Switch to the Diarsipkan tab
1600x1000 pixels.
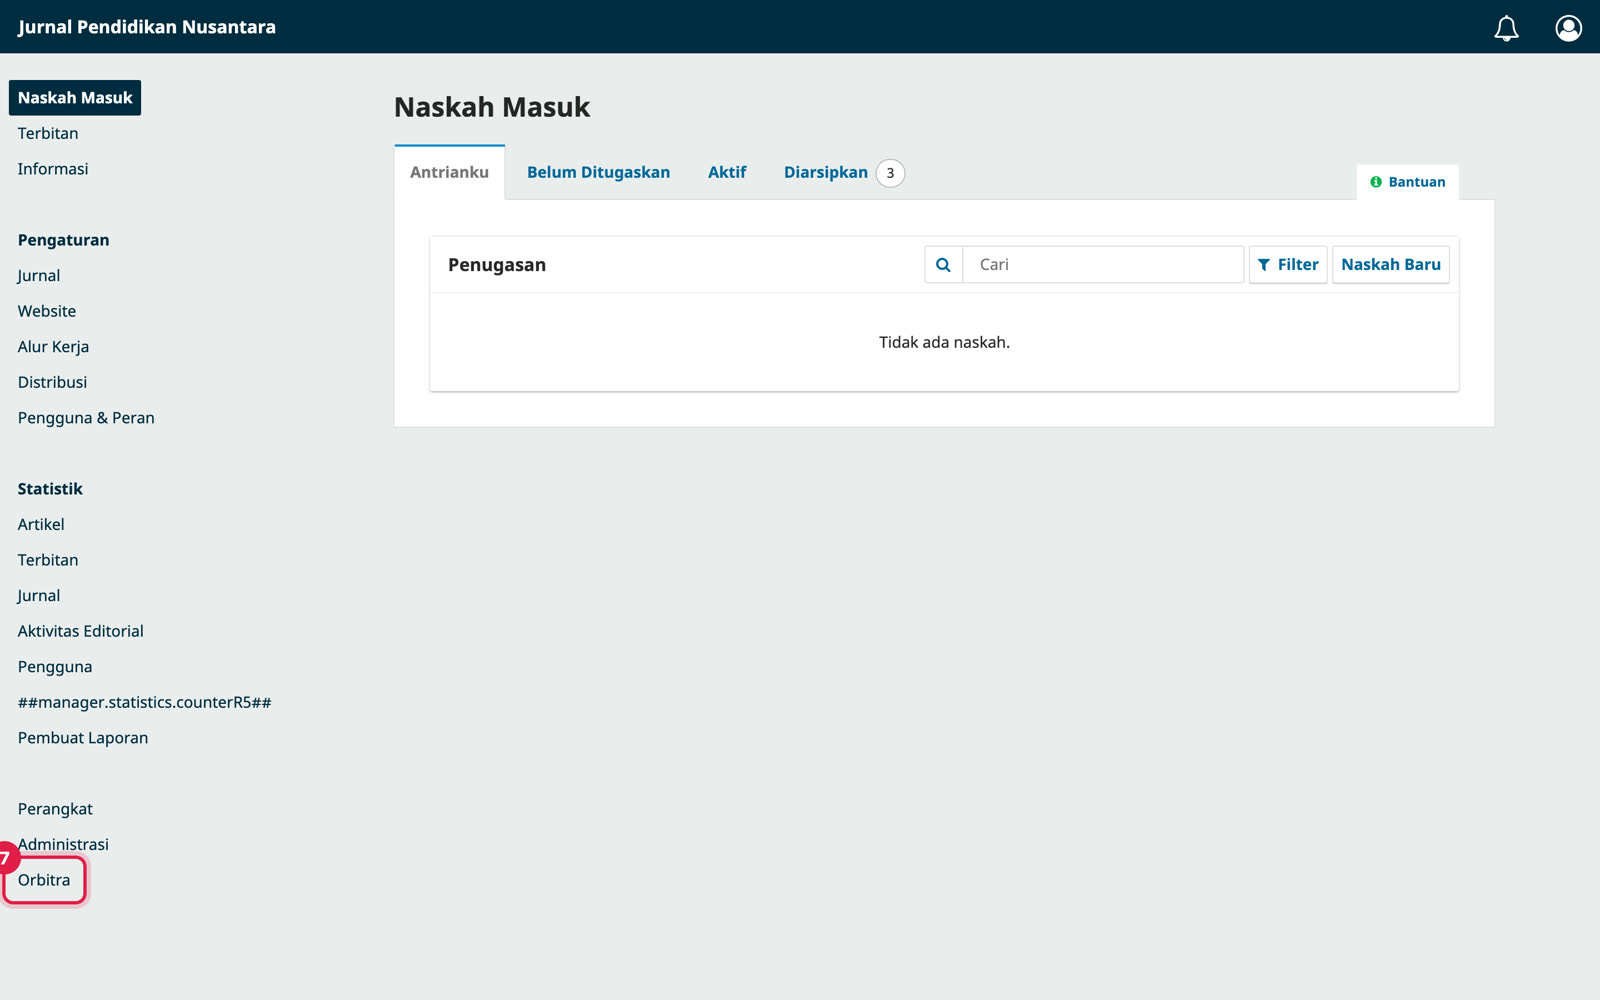844,172
